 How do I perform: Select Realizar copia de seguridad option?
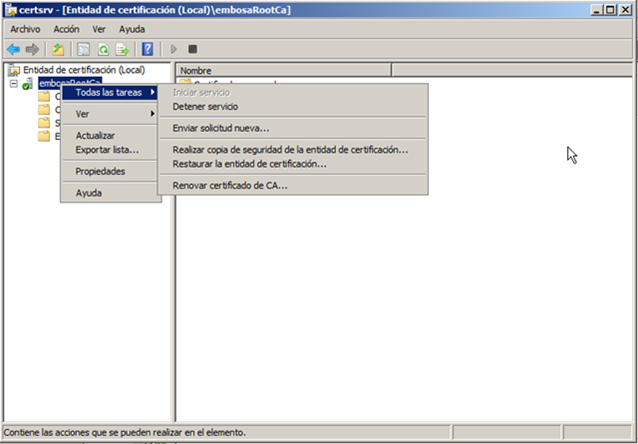[290, 149]
